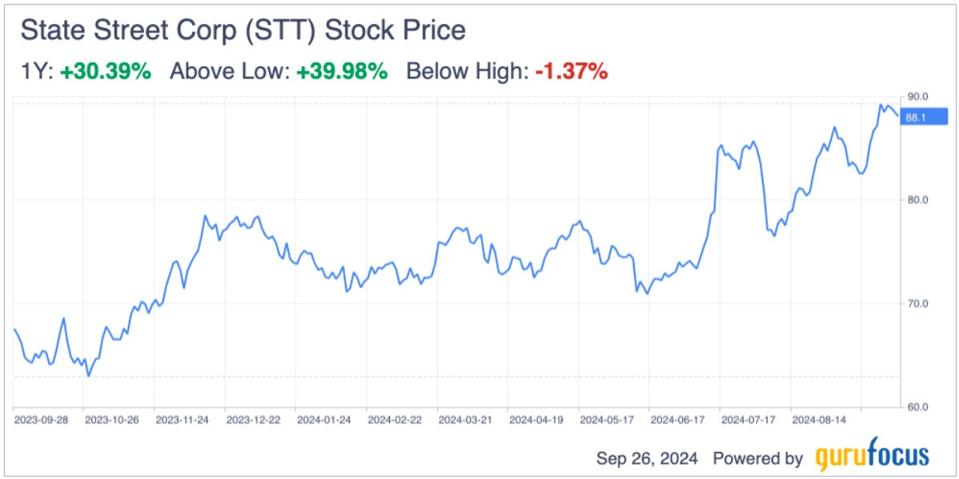The image size is (959, 479).
Task: Click the 2023-10-26 date axis label
Action: coord(112,419)
